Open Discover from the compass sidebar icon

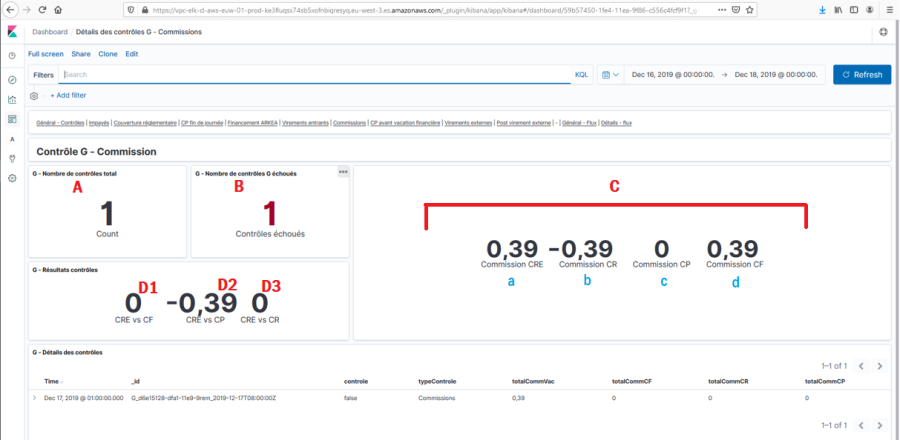point(12,79)
